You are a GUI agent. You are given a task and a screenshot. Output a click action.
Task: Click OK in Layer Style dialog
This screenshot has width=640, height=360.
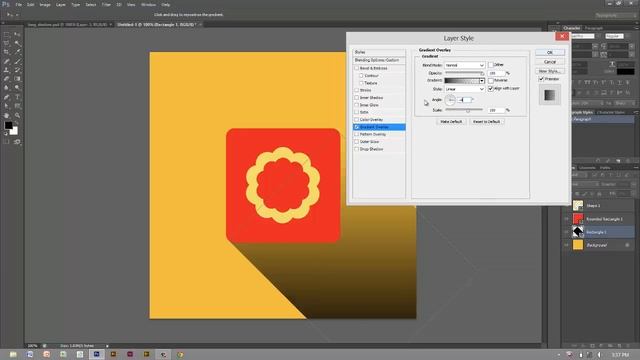click(550, 53)
